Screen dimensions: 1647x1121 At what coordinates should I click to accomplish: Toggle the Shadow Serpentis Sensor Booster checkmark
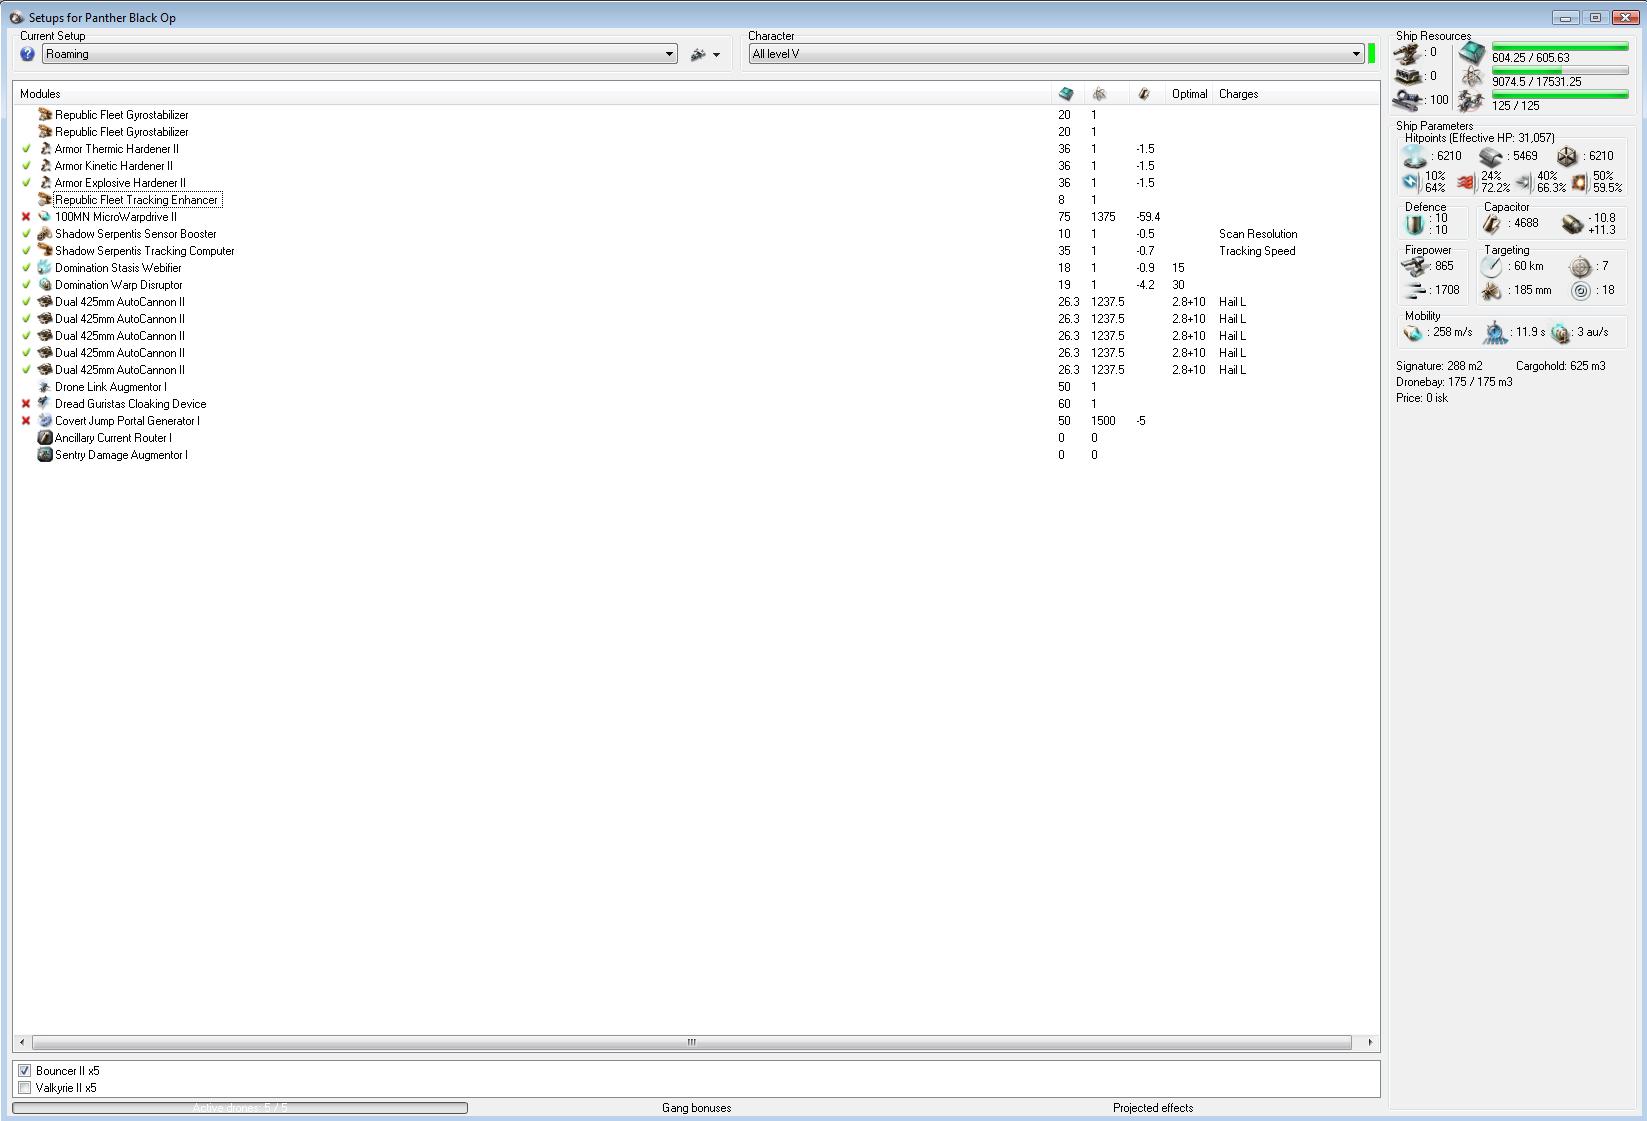(27, 234)
